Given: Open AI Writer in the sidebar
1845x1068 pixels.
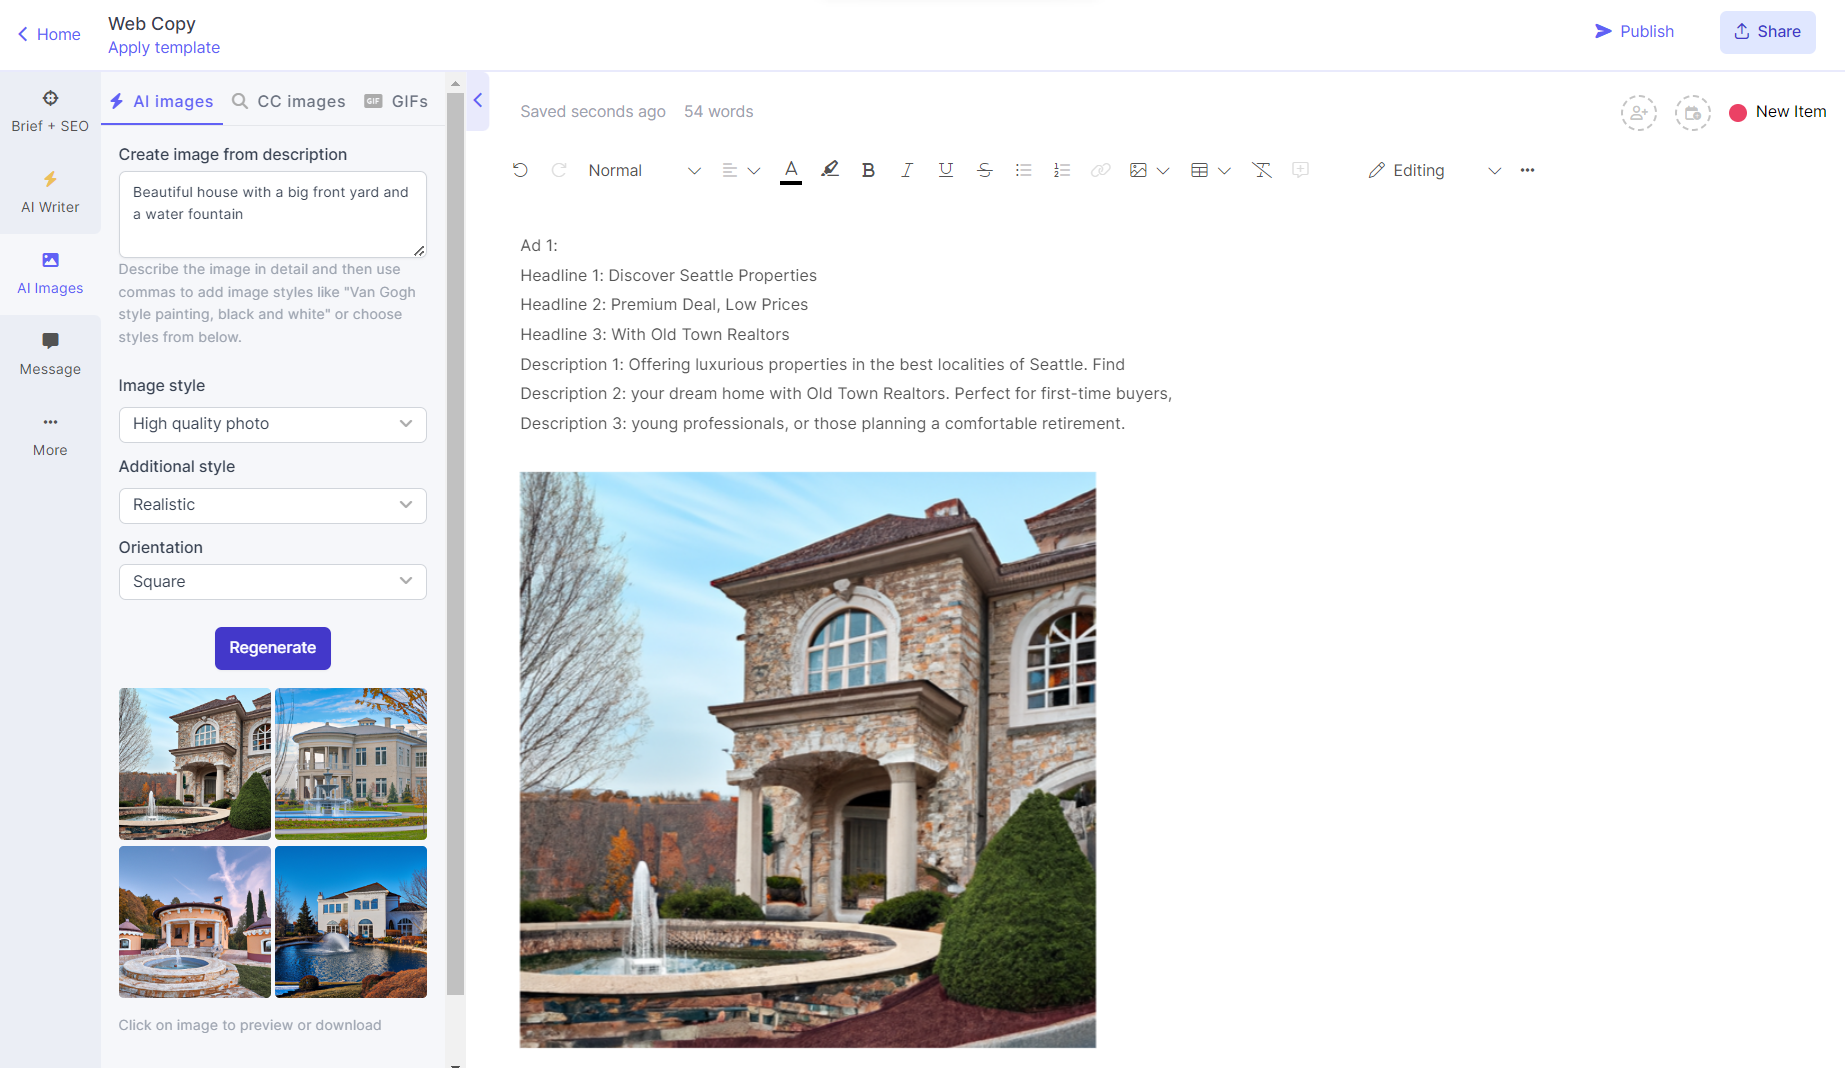Looking at the screenshot, I should pyautogui.click(x=50, y=192).
